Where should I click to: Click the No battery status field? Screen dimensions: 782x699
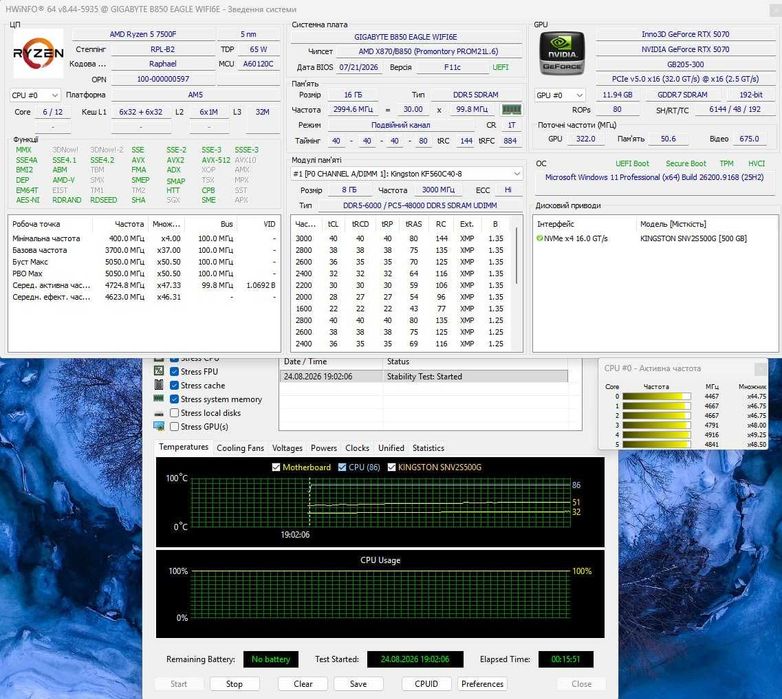click(271, 659)
